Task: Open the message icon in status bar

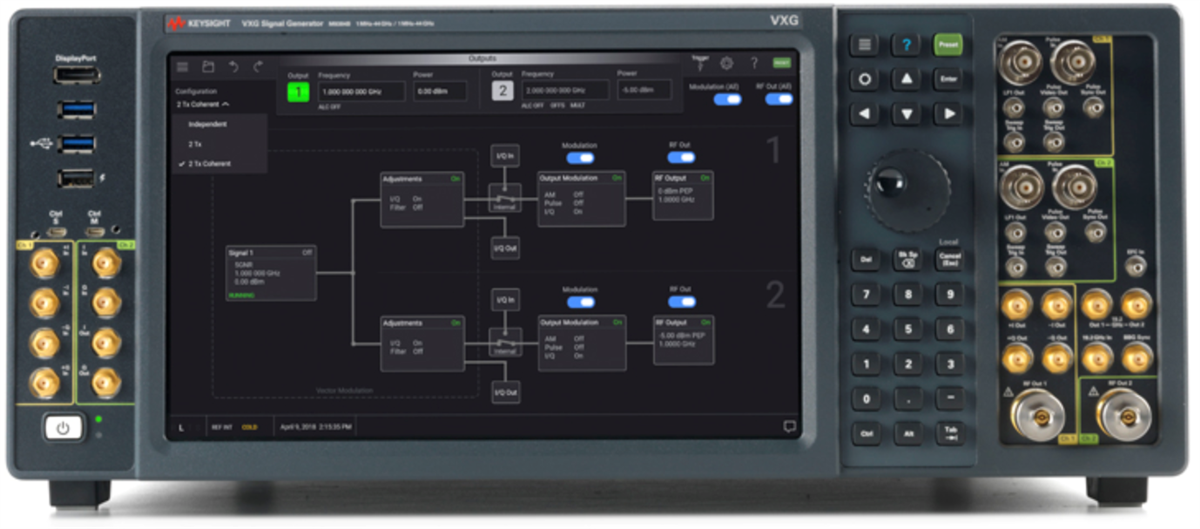Action: click(789, 426)
